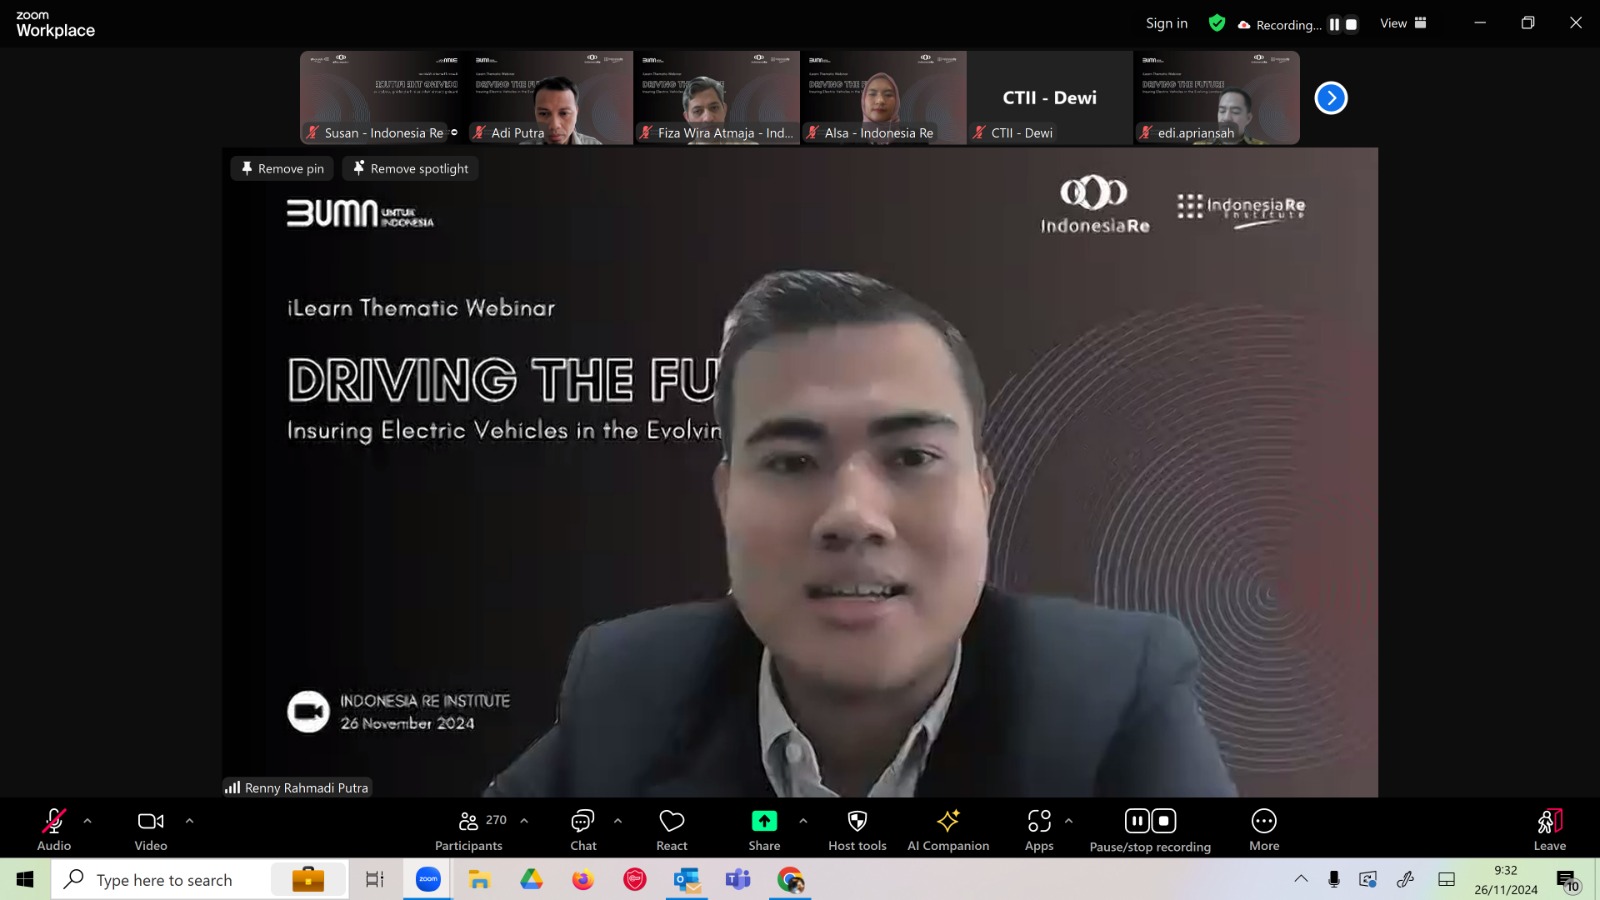Click Remove pin button
This screenshot has width=1600, height=900.
point(283,169)
